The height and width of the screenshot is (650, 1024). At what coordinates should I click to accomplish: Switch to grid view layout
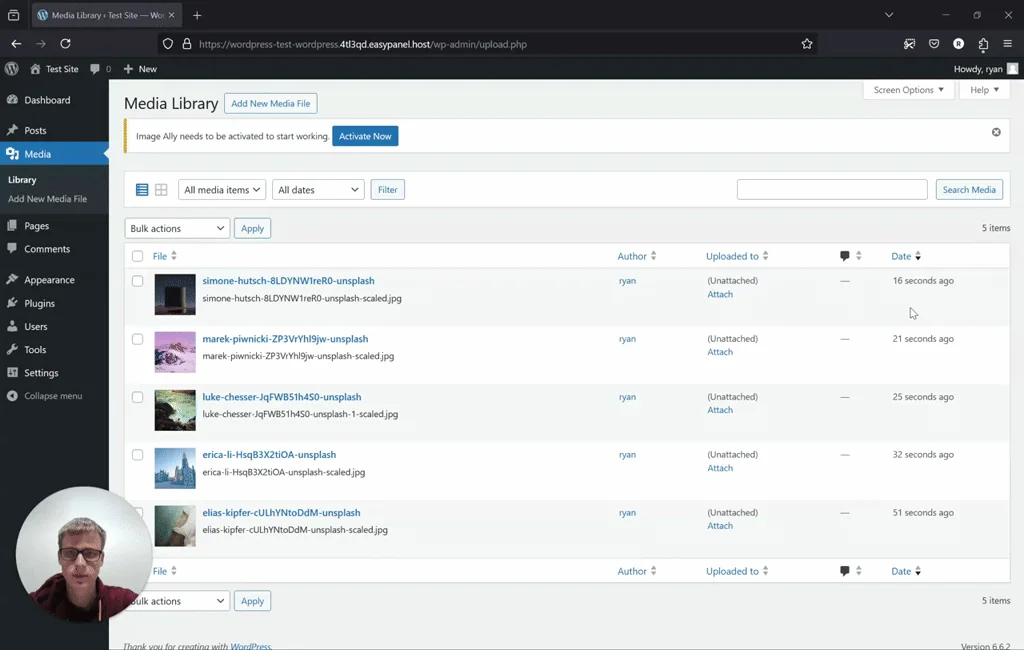(161, 189)
